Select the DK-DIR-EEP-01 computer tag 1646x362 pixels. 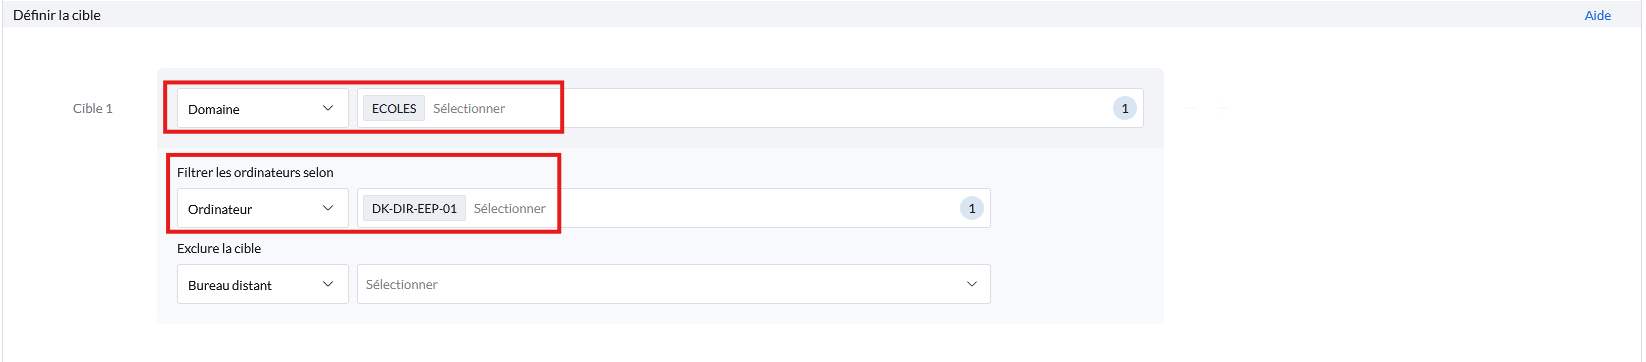pyautogui.click(x=414, y=208)
